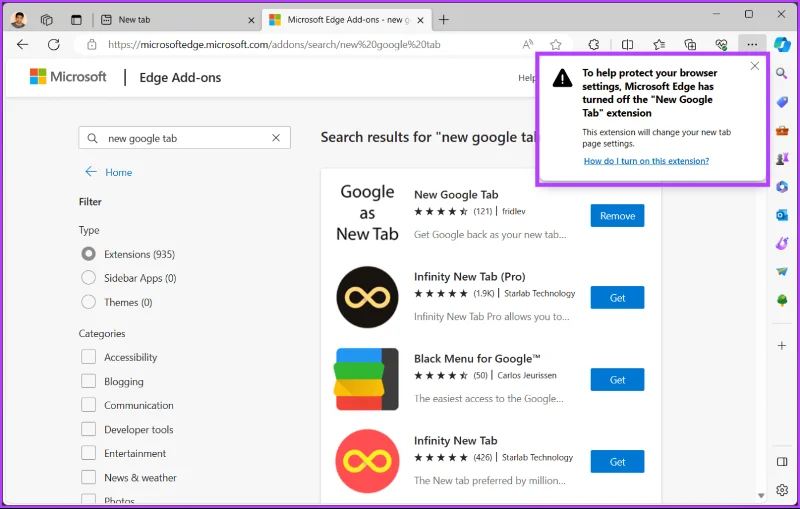Check the Accessibility category
Viewport: 800px width, 509px height.
(88, 357)
